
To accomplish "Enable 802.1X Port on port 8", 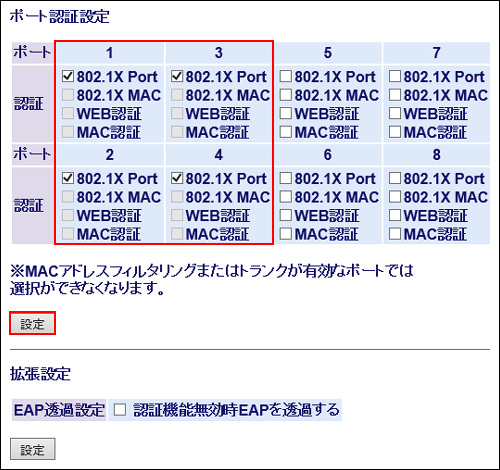I will point(395,178).
